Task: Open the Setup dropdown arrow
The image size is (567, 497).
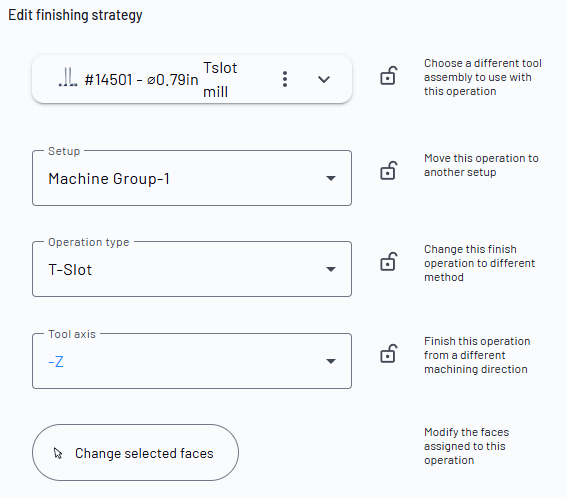Action: (331, 178)
